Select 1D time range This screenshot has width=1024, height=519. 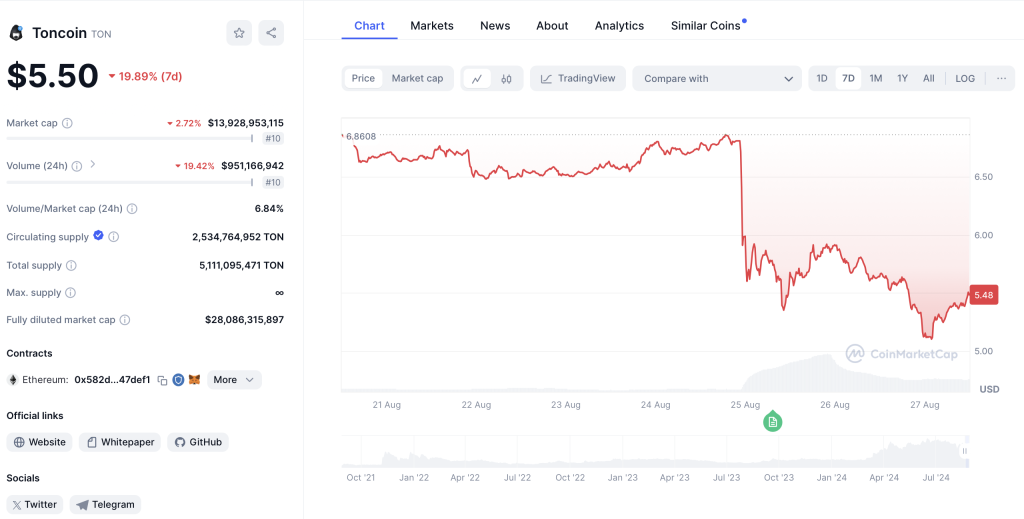click(x=822, y=78)
